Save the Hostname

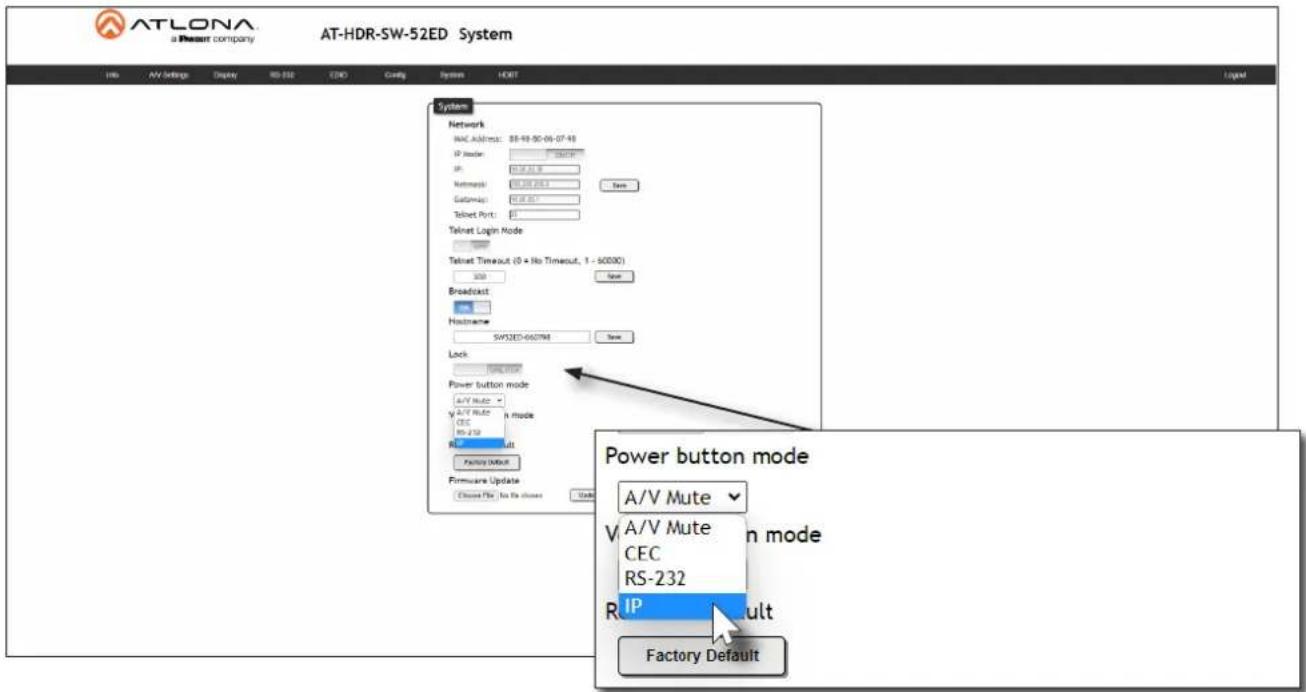tap(615, 338)
